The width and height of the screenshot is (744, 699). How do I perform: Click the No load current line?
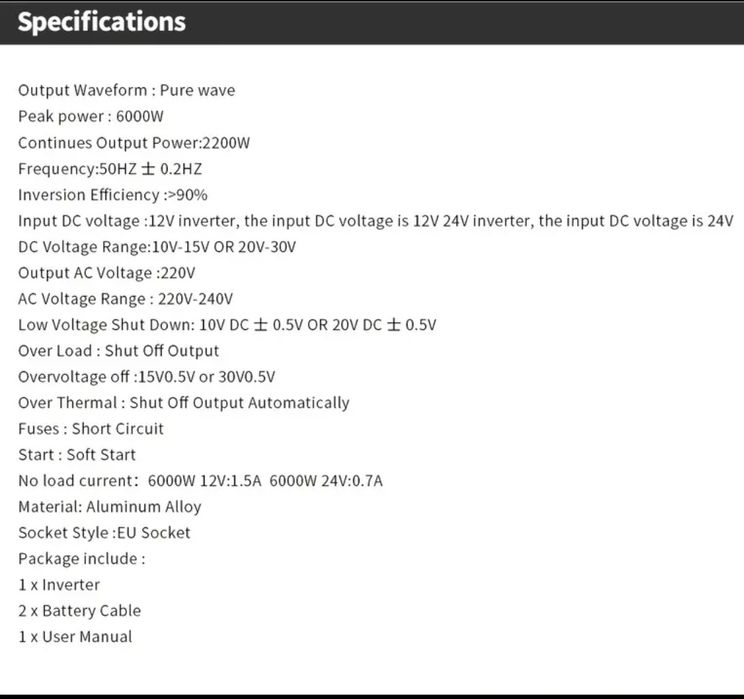(x=200, y=481)
